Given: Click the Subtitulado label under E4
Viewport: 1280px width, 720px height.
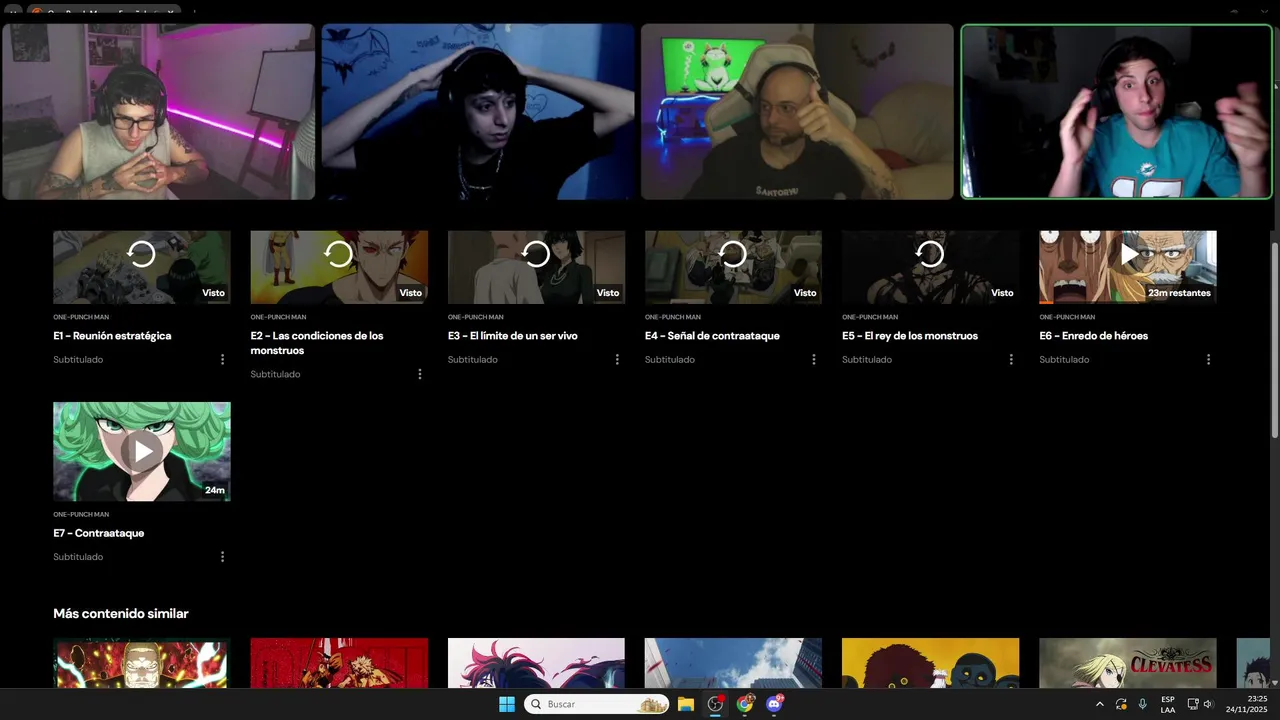Looking at the screenshot, I should pos(670,359).
